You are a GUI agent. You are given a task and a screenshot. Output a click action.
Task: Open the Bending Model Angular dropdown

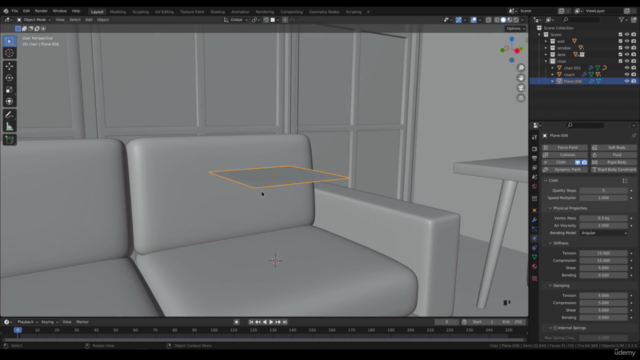tap(604, 233)
